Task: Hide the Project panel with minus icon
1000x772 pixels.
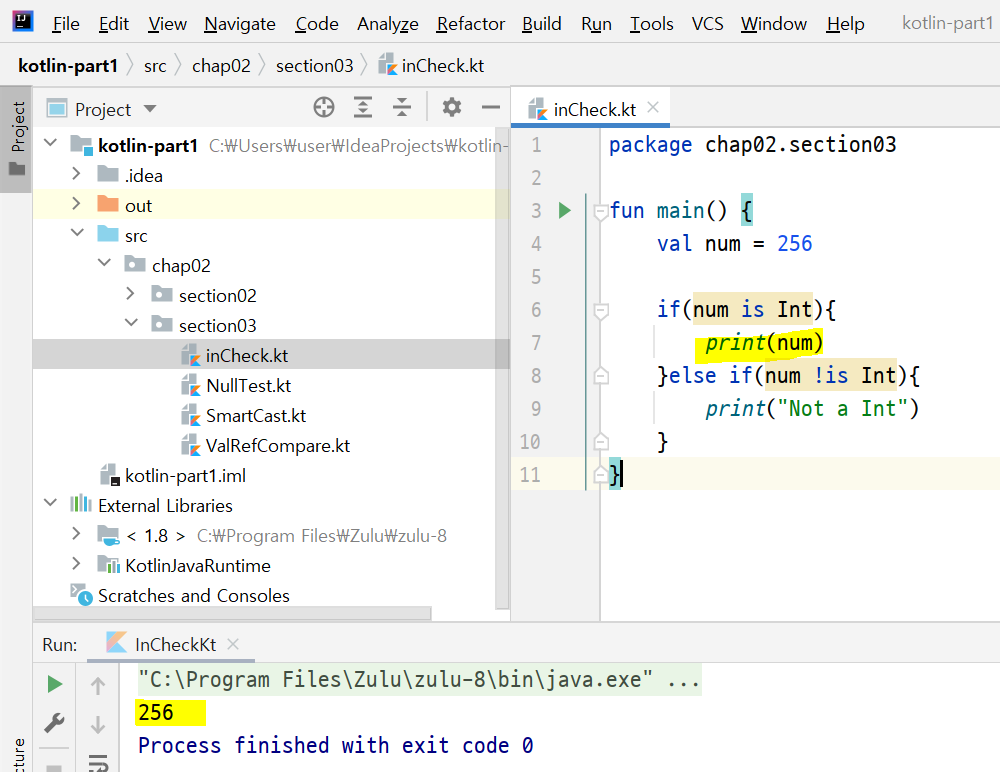Action: click(490, 107)
